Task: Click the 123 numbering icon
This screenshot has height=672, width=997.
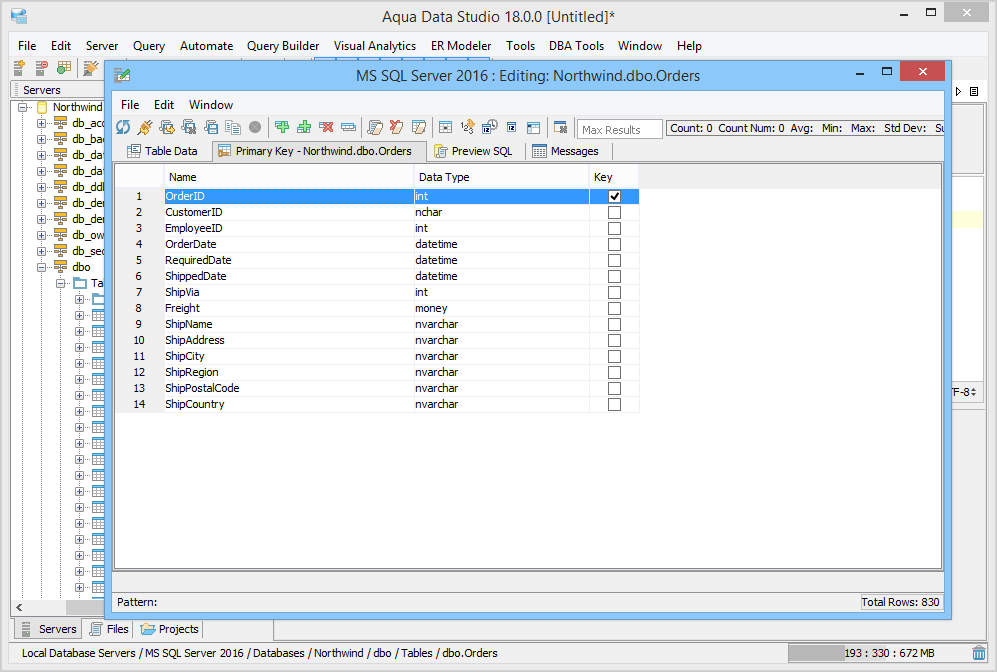Action: (x=467, y=127)
